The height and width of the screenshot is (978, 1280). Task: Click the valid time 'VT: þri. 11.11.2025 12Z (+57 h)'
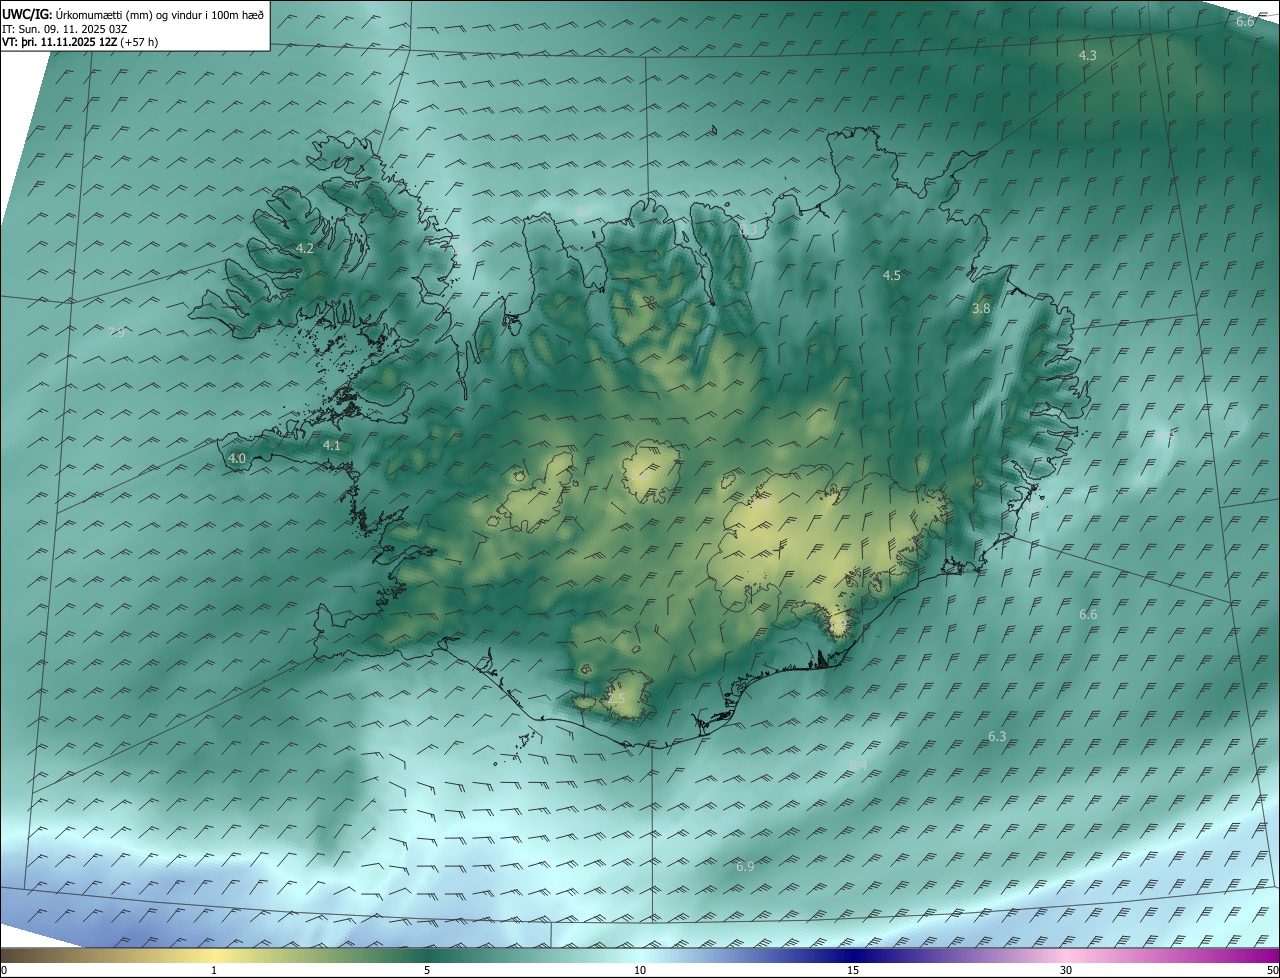(79, 42)
